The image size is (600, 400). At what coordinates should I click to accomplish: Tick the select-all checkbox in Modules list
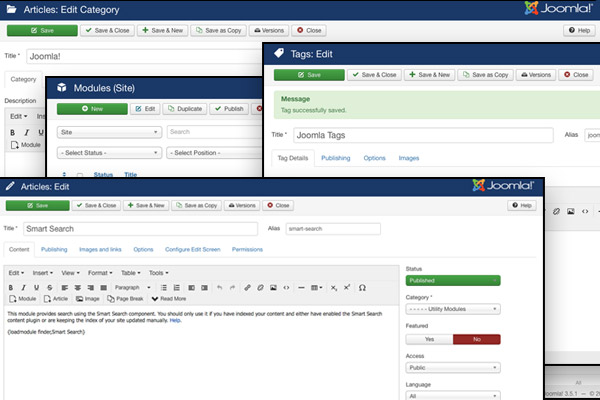point(79,175)
